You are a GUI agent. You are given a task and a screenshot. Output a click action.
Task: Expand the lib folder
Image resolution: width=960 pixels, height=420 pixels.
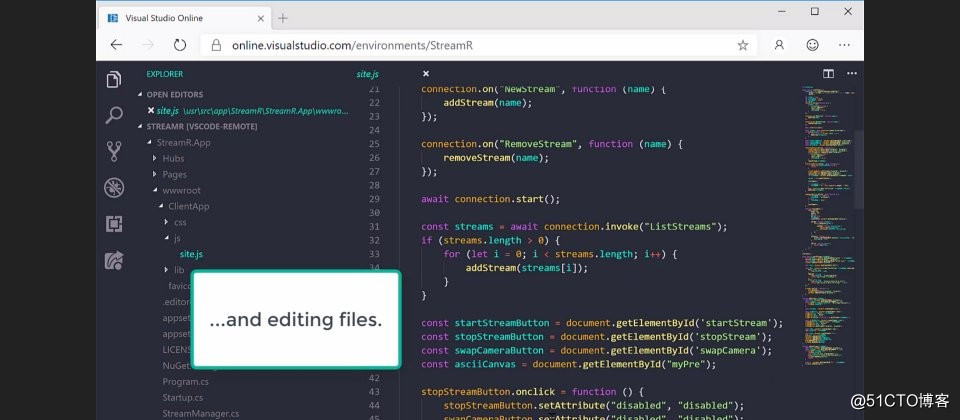click(x=174, y=270)
